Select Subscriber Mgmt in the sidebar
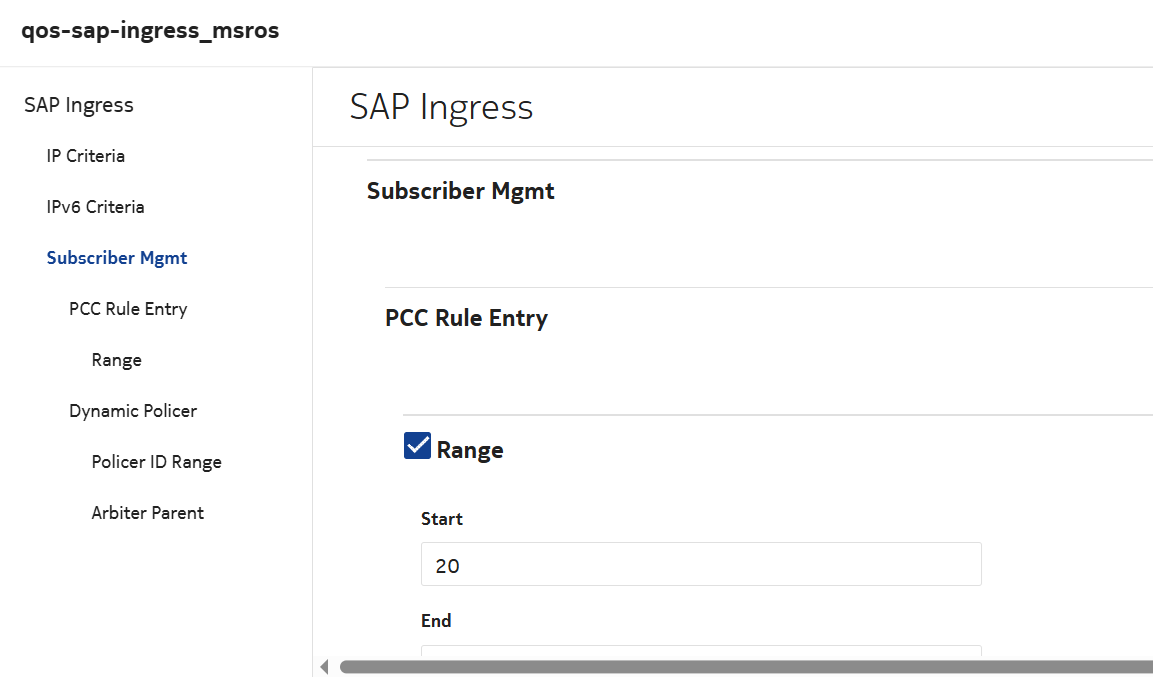Screen dimensions: 1153x677 click(117, 258)
